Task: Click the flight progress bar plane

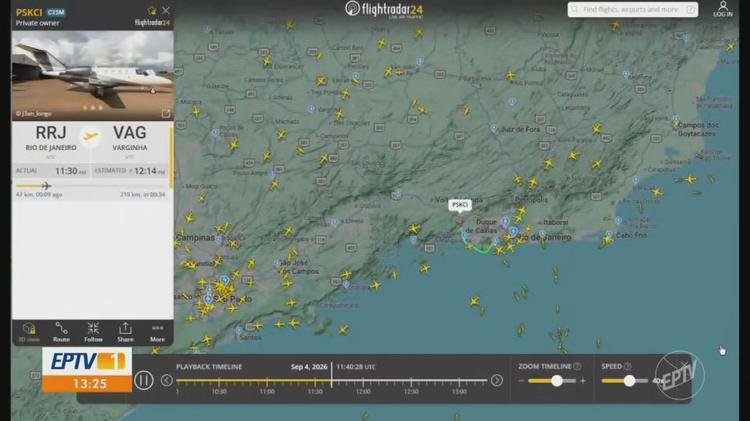Action: [x=46, y=186]
